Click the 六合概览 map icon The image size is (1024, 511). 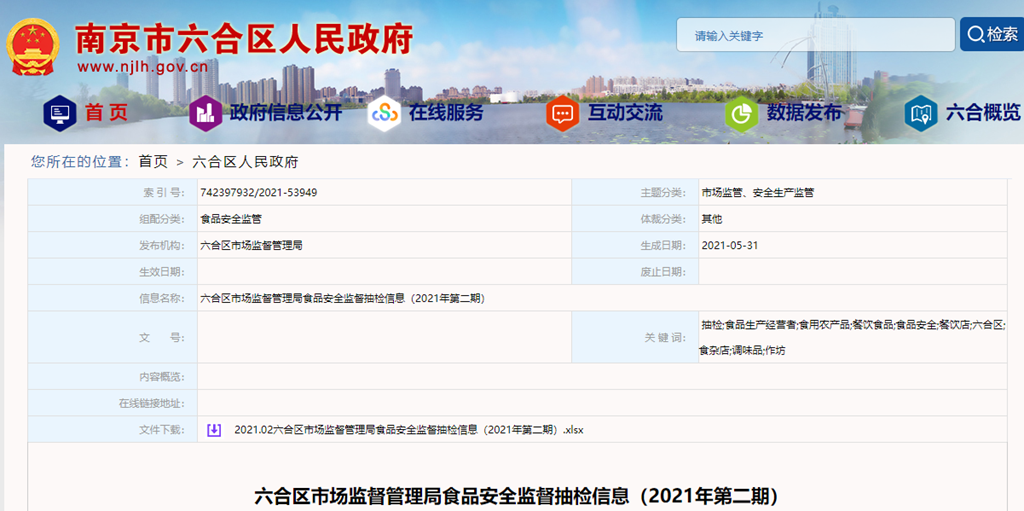click(920, 113)
